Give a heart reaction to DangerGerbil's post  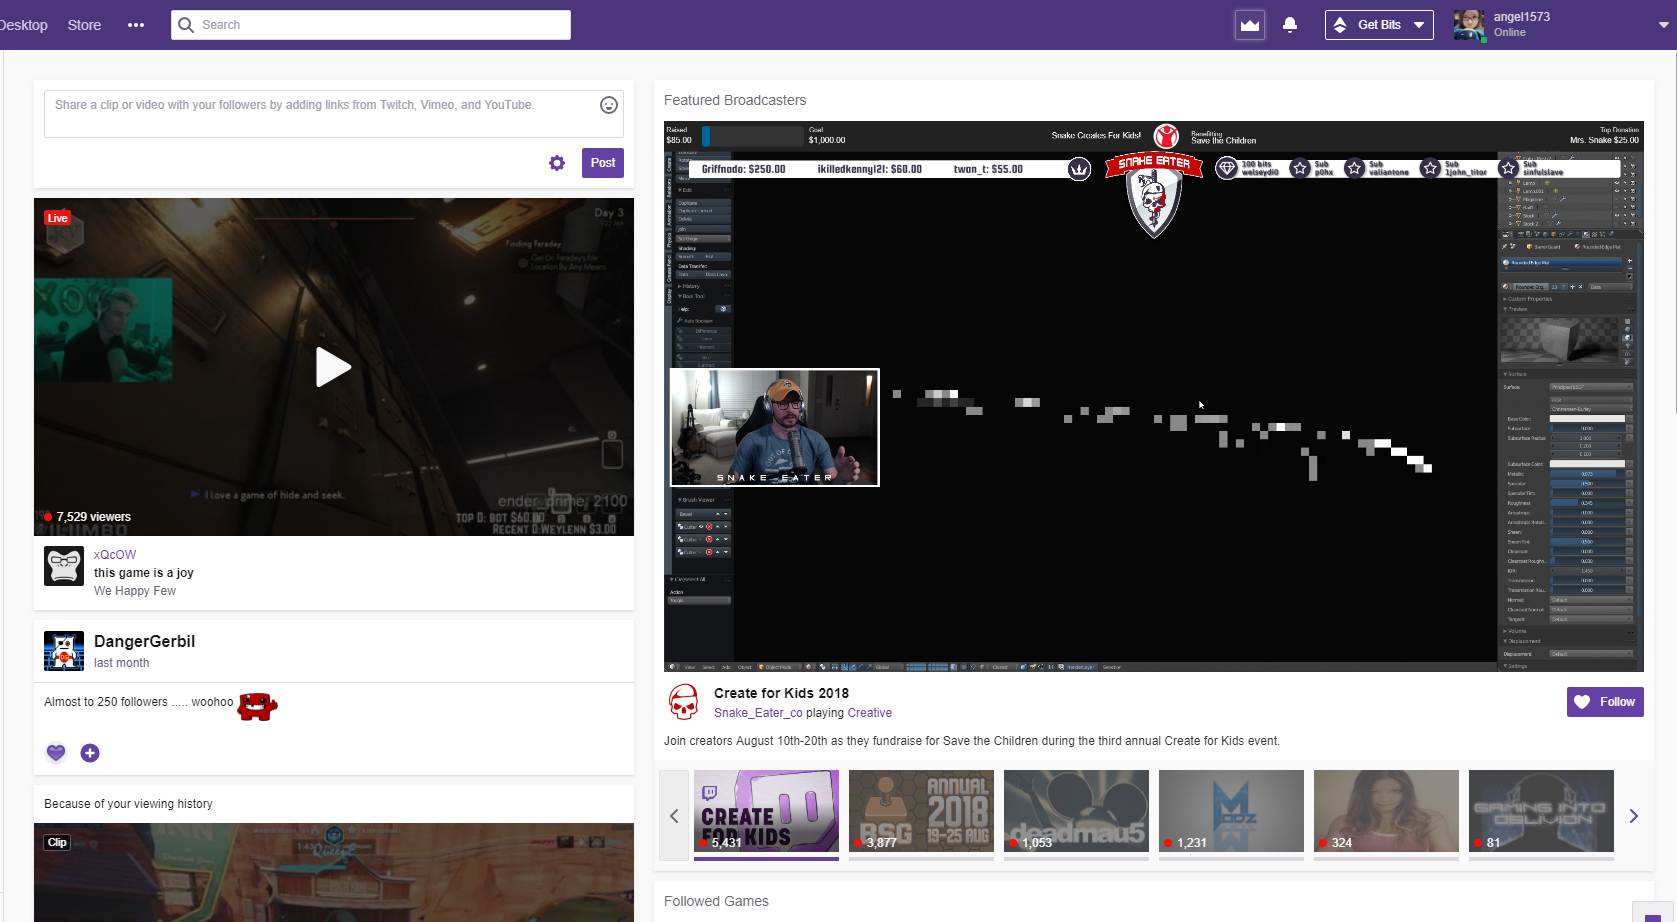click(56, 752)
